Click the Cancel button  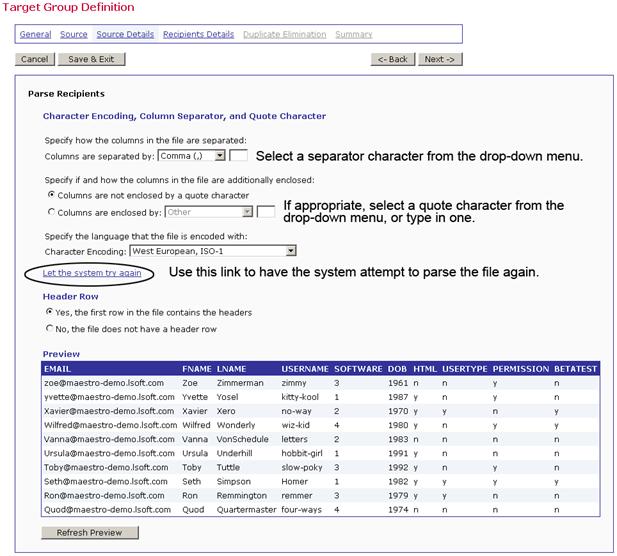point(35,59)
